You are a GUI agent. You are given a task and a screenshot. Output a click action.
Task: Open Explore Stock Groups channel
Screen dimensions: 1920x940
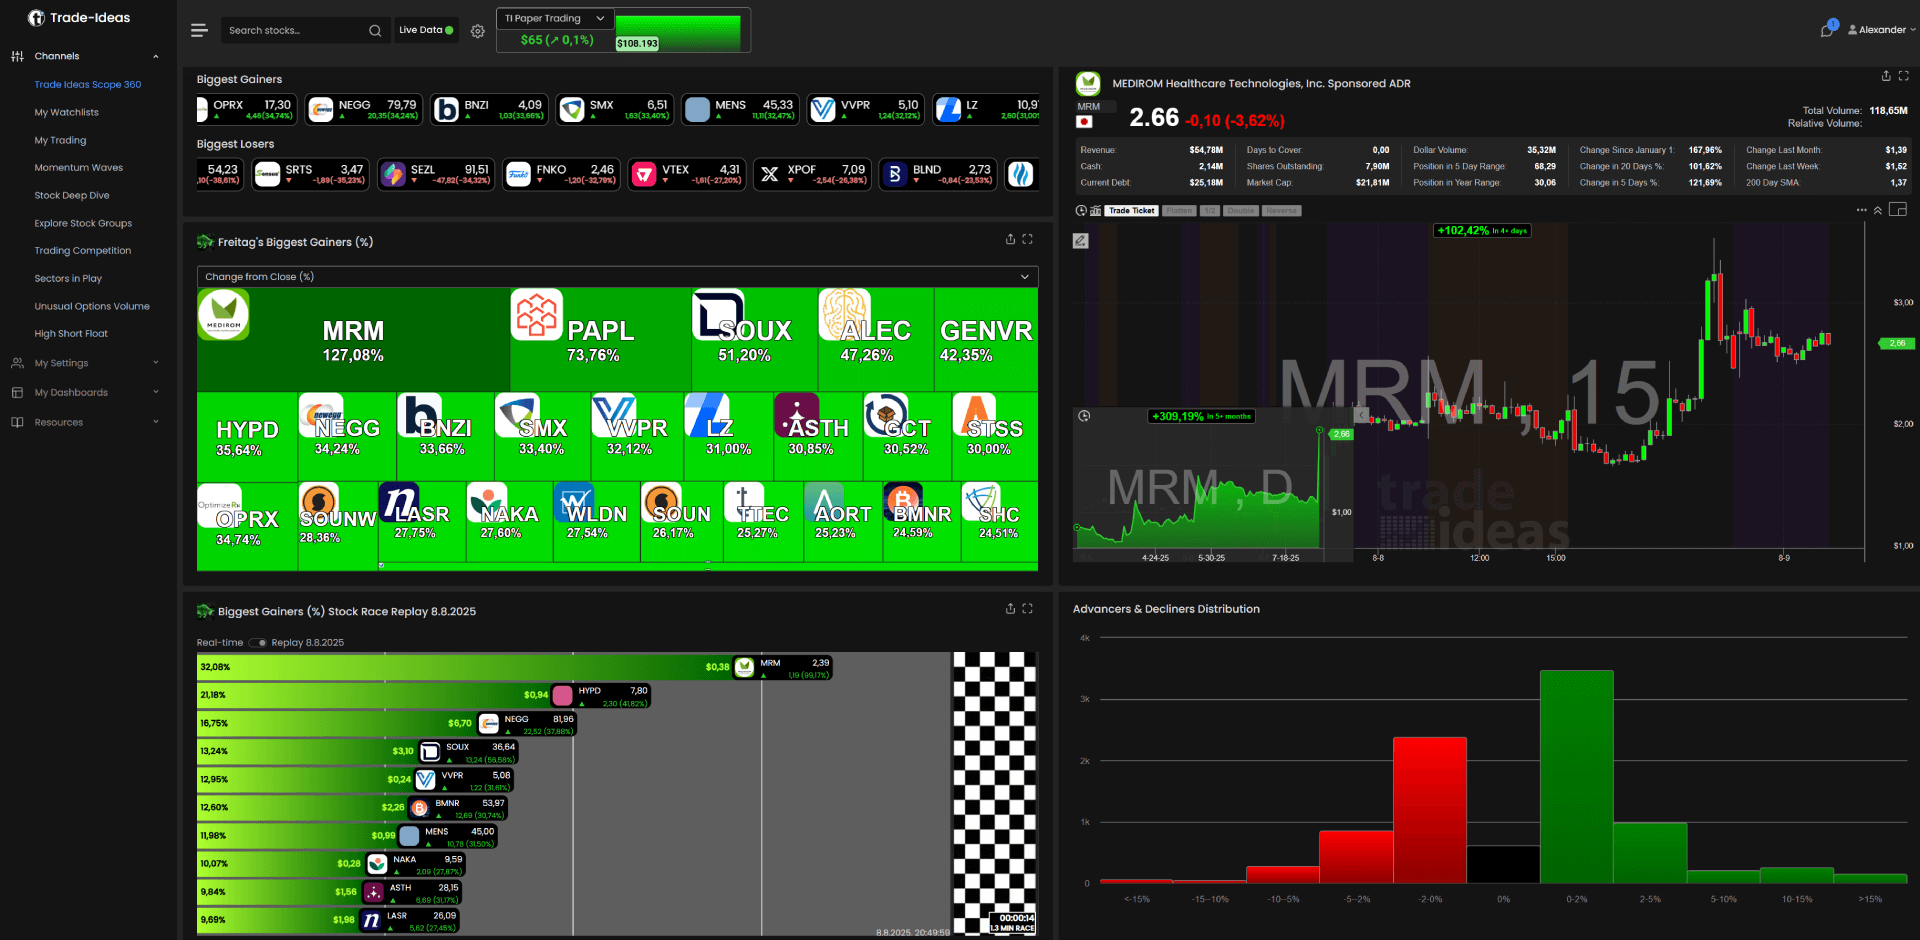83,224
